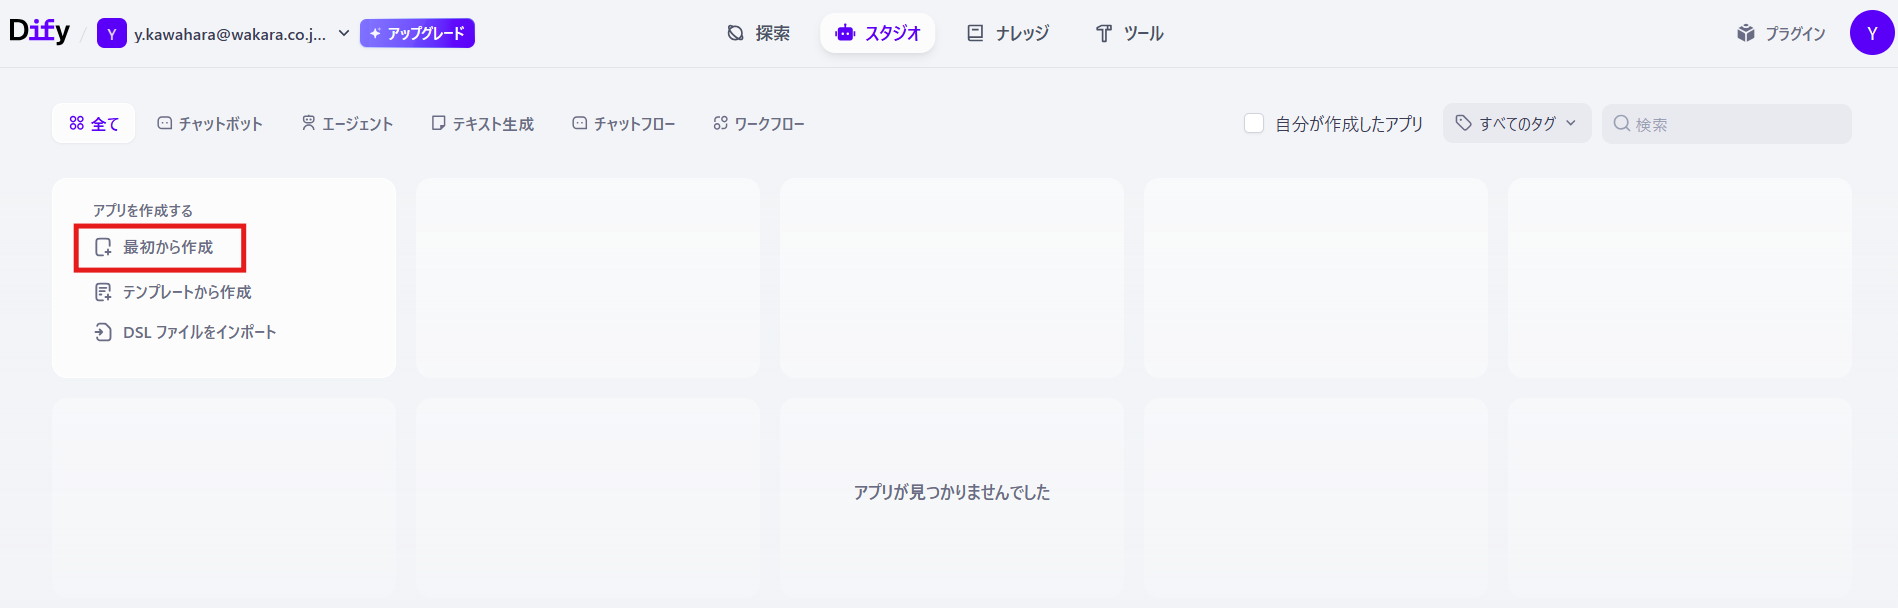Go to the 探索 tab

pos(758,33)
